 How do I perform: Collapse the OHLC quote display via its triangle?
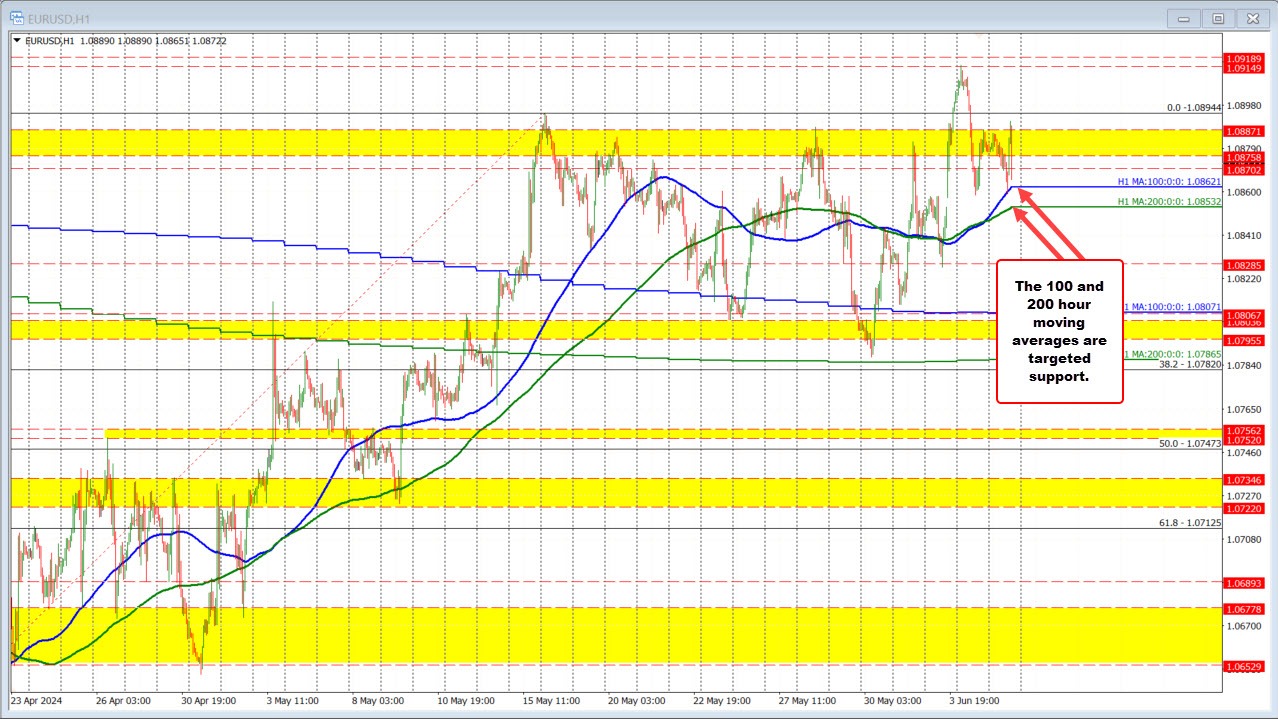(18, 41)
